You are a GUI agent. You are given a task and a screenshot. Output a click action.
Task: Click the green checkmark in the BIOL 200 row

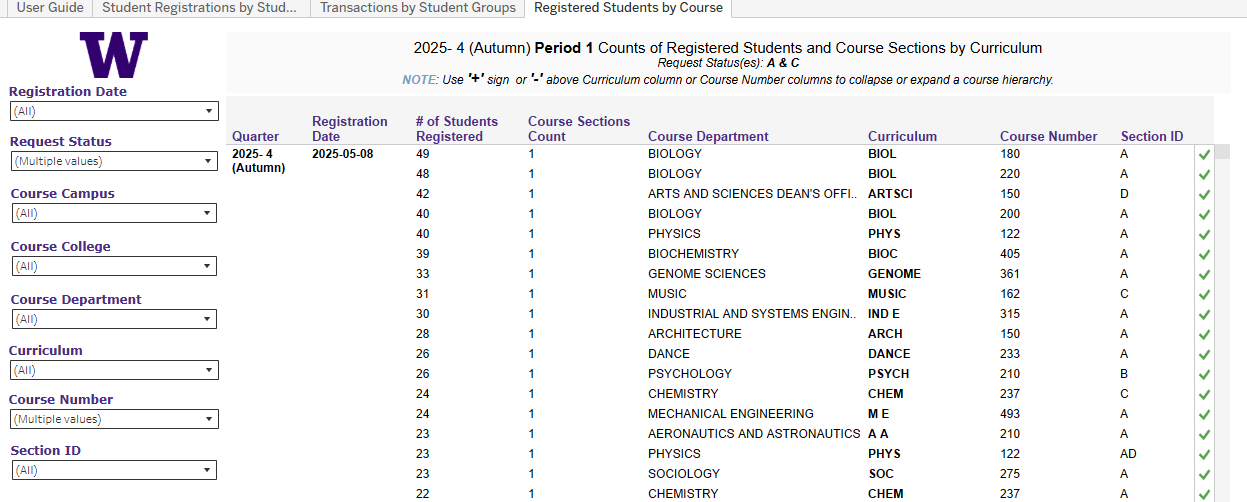1204,214
